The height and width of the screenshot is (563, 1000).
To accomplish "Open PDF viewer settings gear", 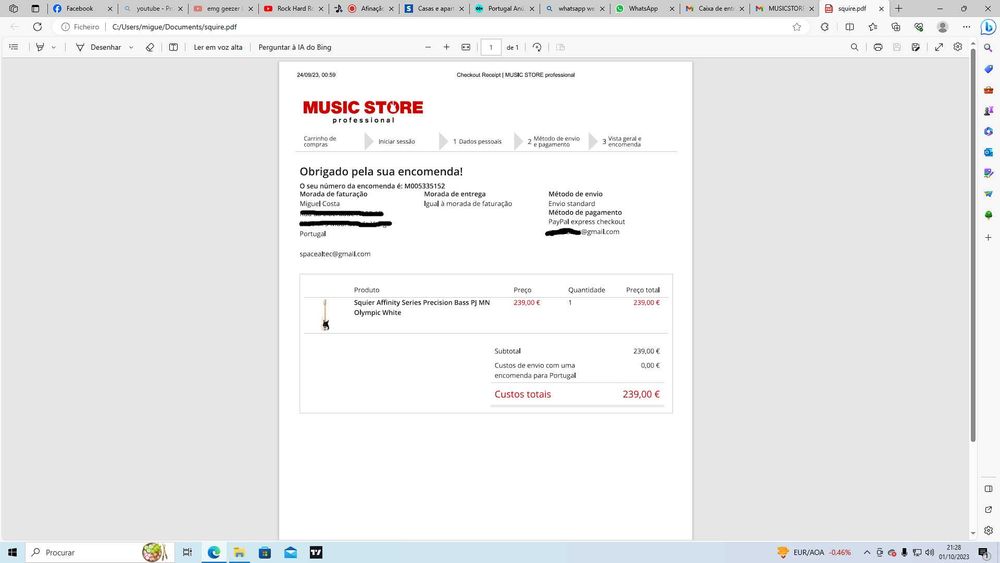I will 958,47.
